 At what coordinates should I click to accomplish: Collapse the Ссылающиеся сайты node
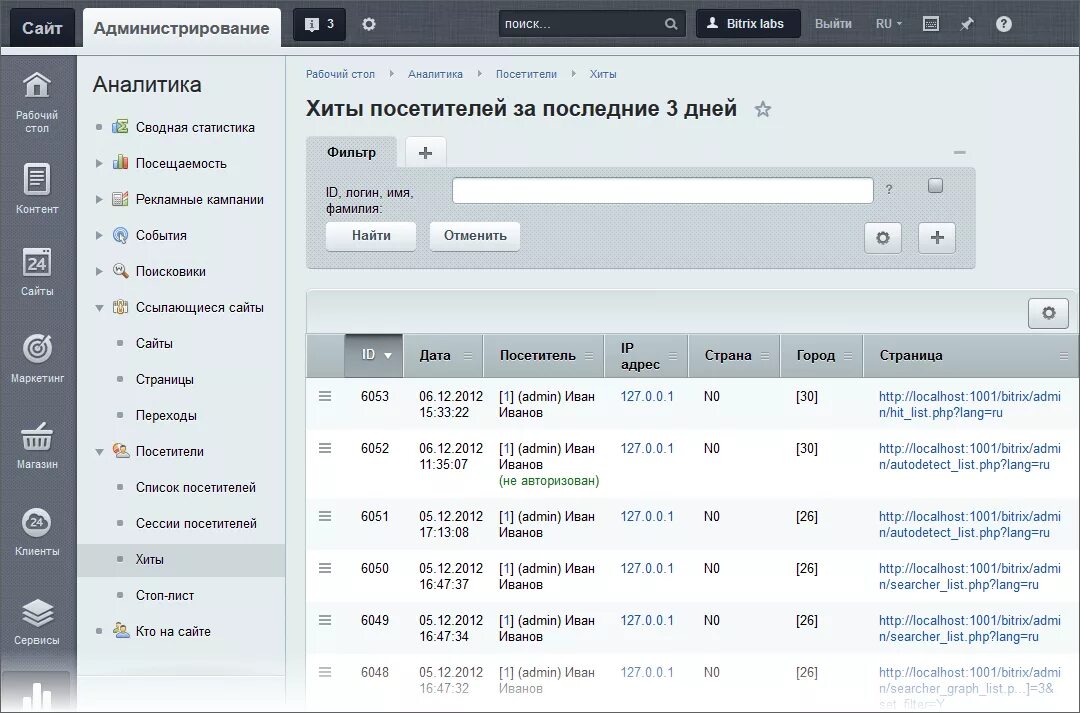(x=99, y=308)
